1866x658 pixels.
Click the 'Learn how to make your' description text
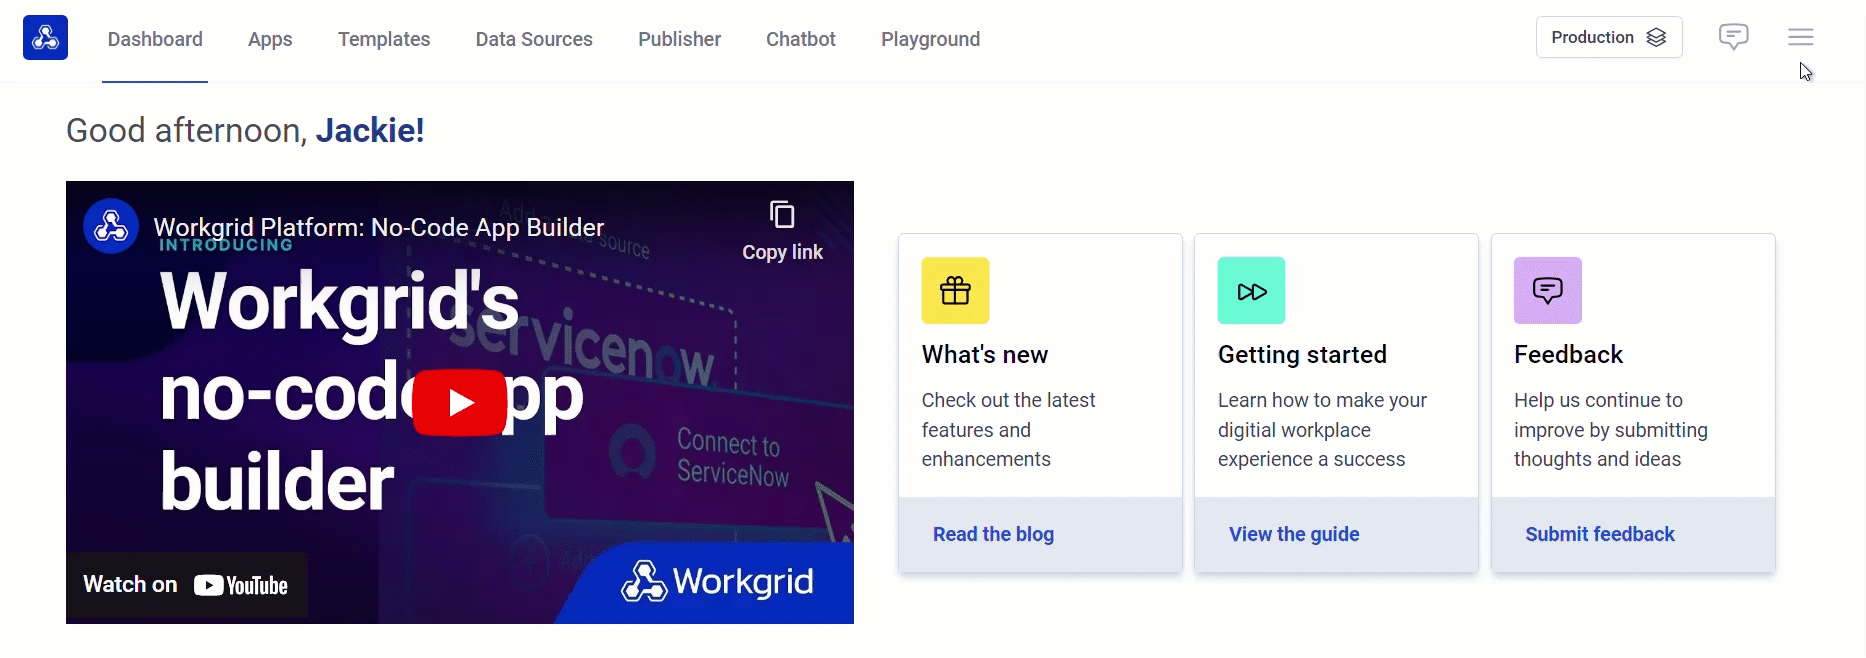1322,430
